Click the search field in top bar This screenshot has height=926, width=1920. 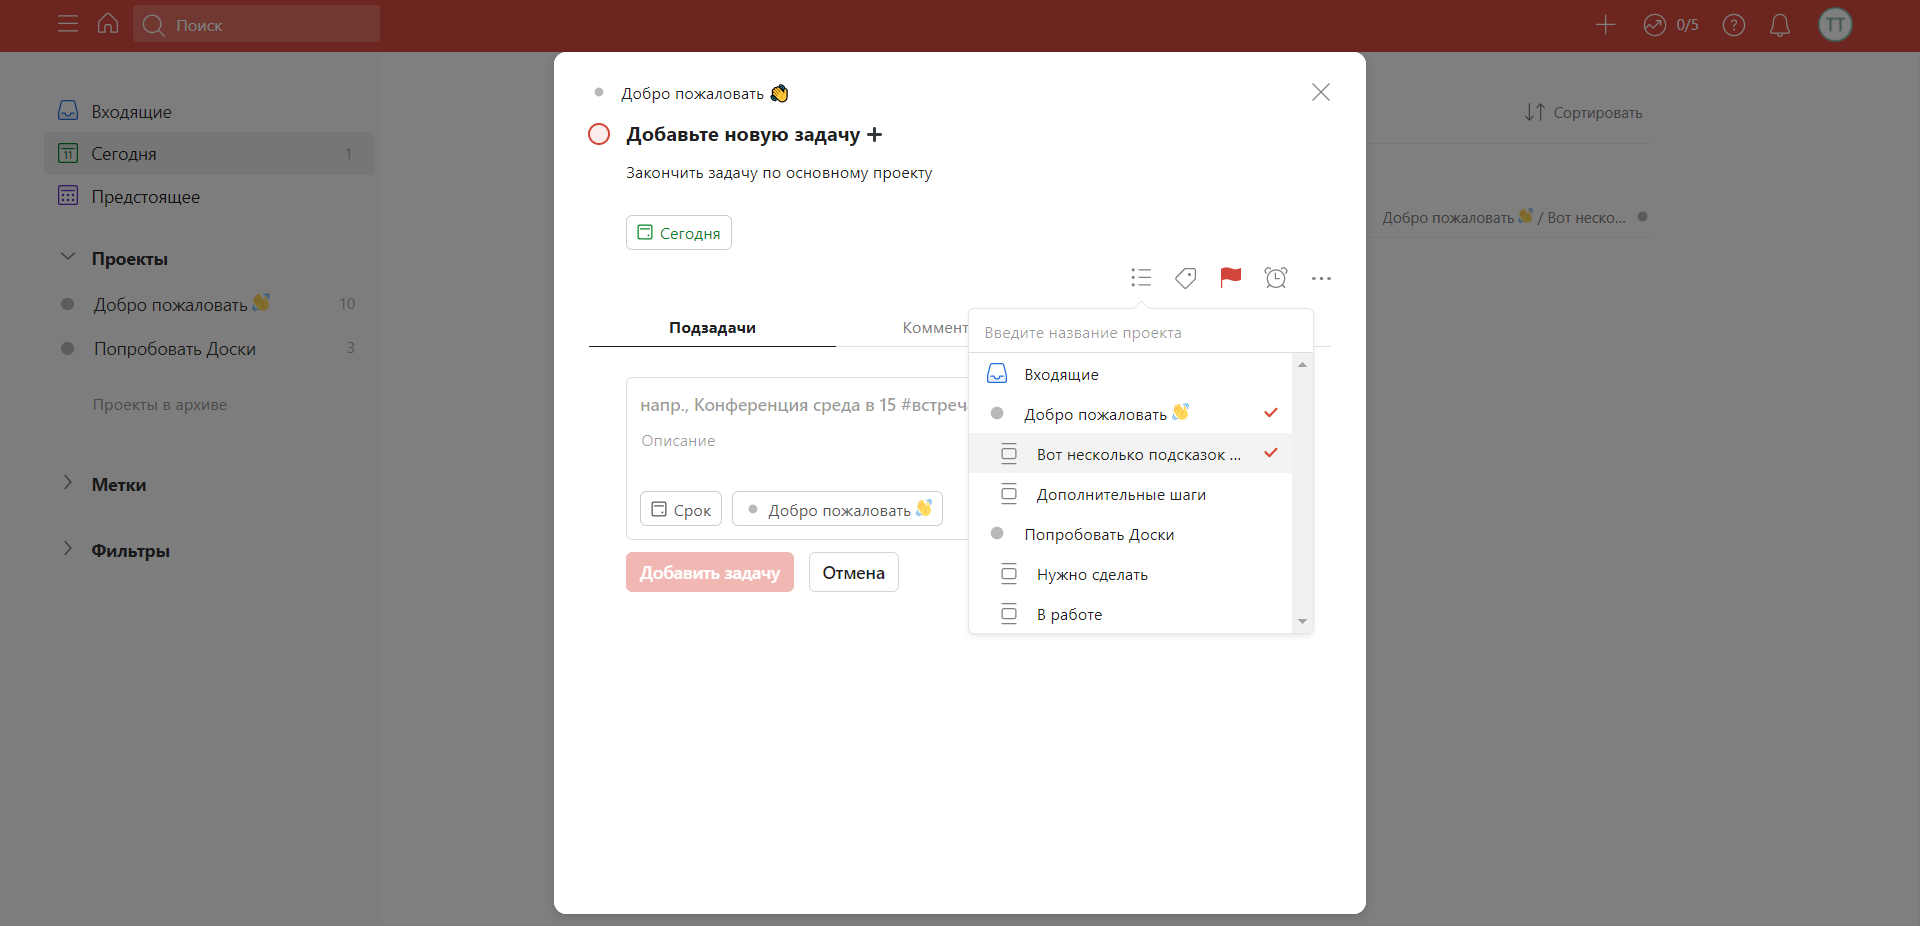(256, 24)
